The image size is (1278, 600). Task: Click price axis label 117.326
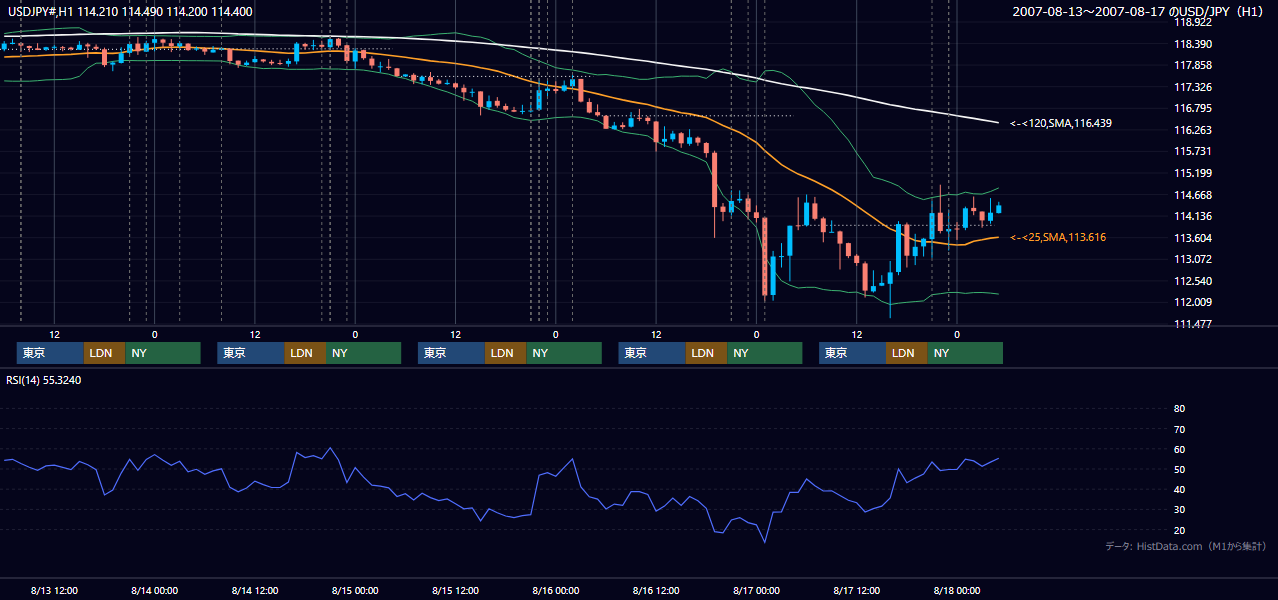pyautogui.click(x=1193, y=87)
